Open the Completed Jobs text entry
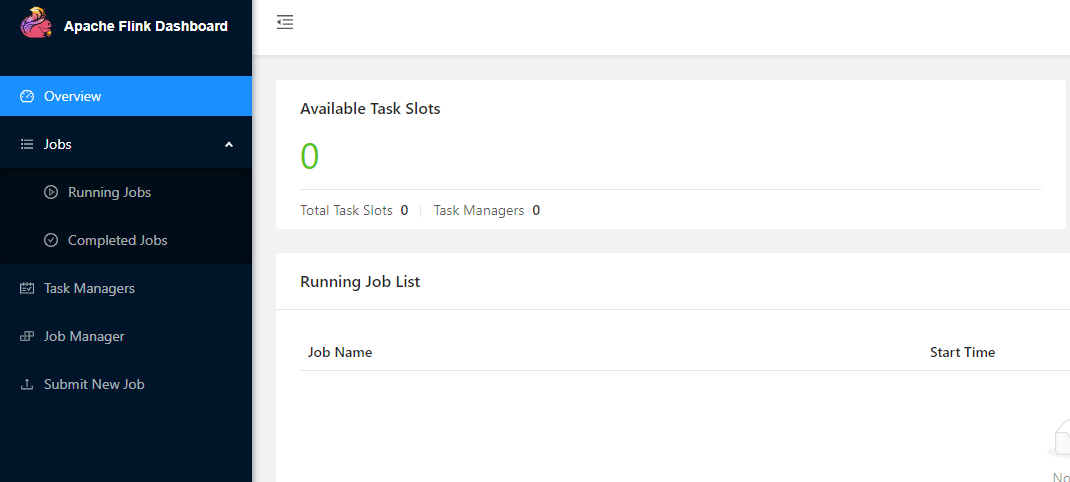This screenshot has width=1070, height=482. pyautogui.click(x=117, y=240)
